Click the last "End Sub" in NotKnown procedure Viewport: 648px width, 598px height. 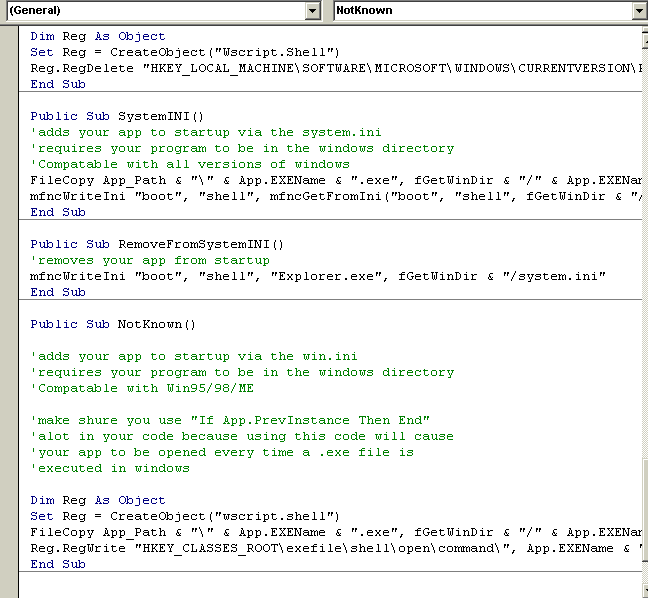(58, 564)
